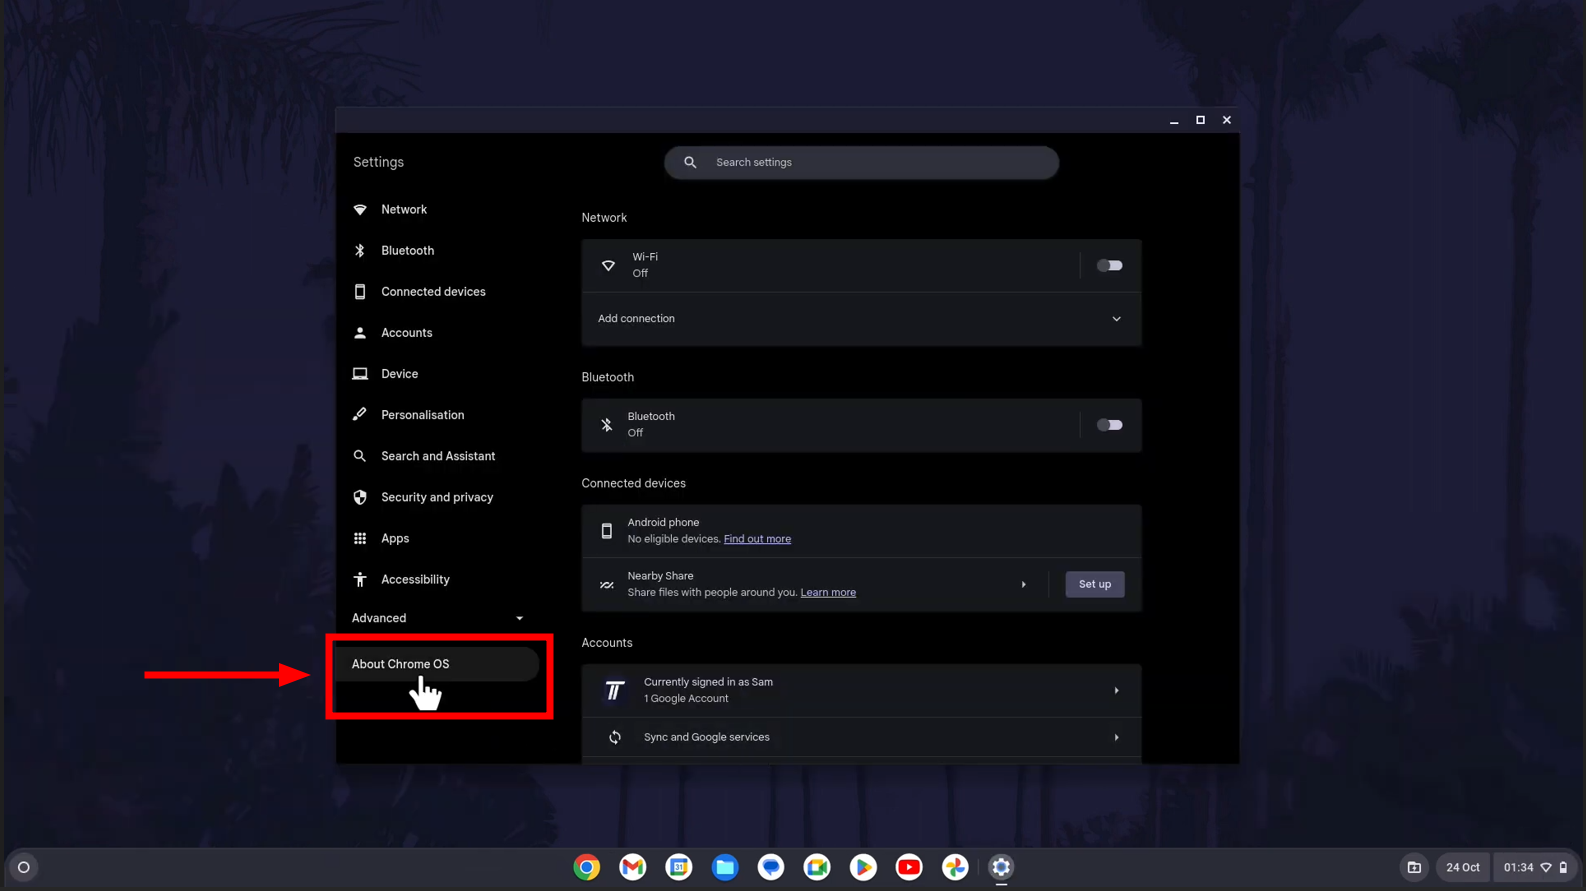Screen dimensions: 1586x891
Task: Open Nearby Share details arrow
Action: point(1023,585)
